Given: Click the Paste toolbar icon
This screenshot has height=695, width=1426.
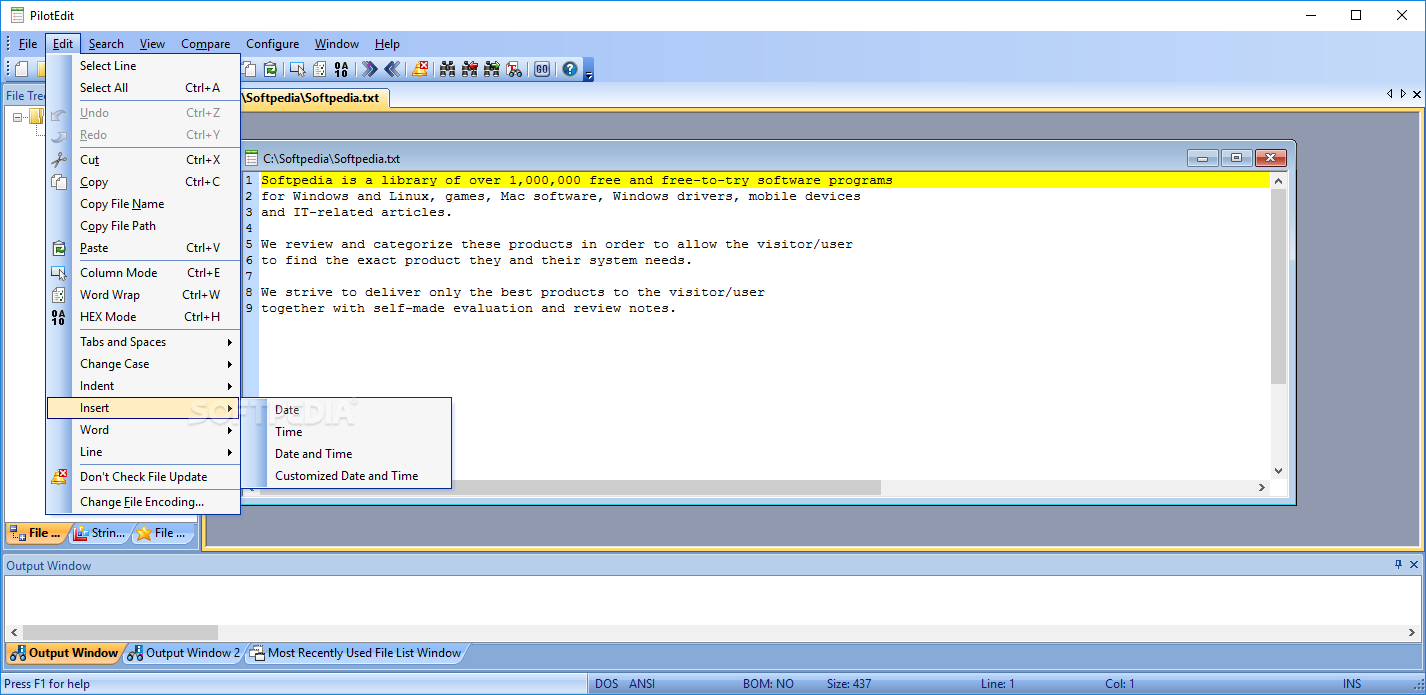Looking at the screenshot, I should (271, 69).
